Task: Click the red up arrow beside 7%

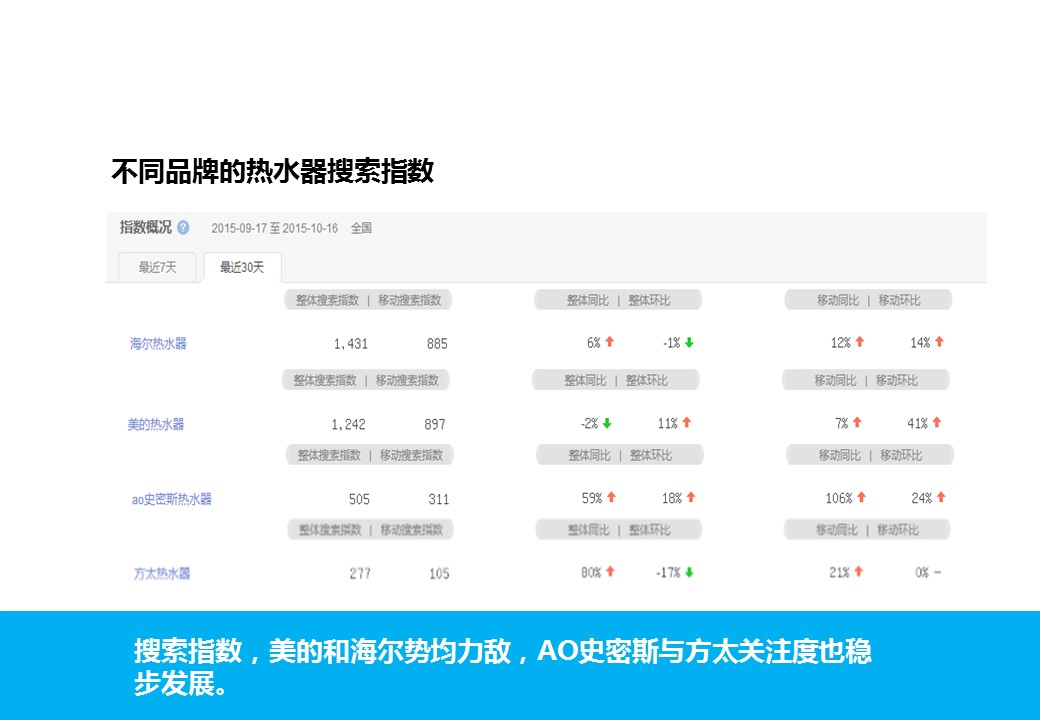Action: [857, 422]
